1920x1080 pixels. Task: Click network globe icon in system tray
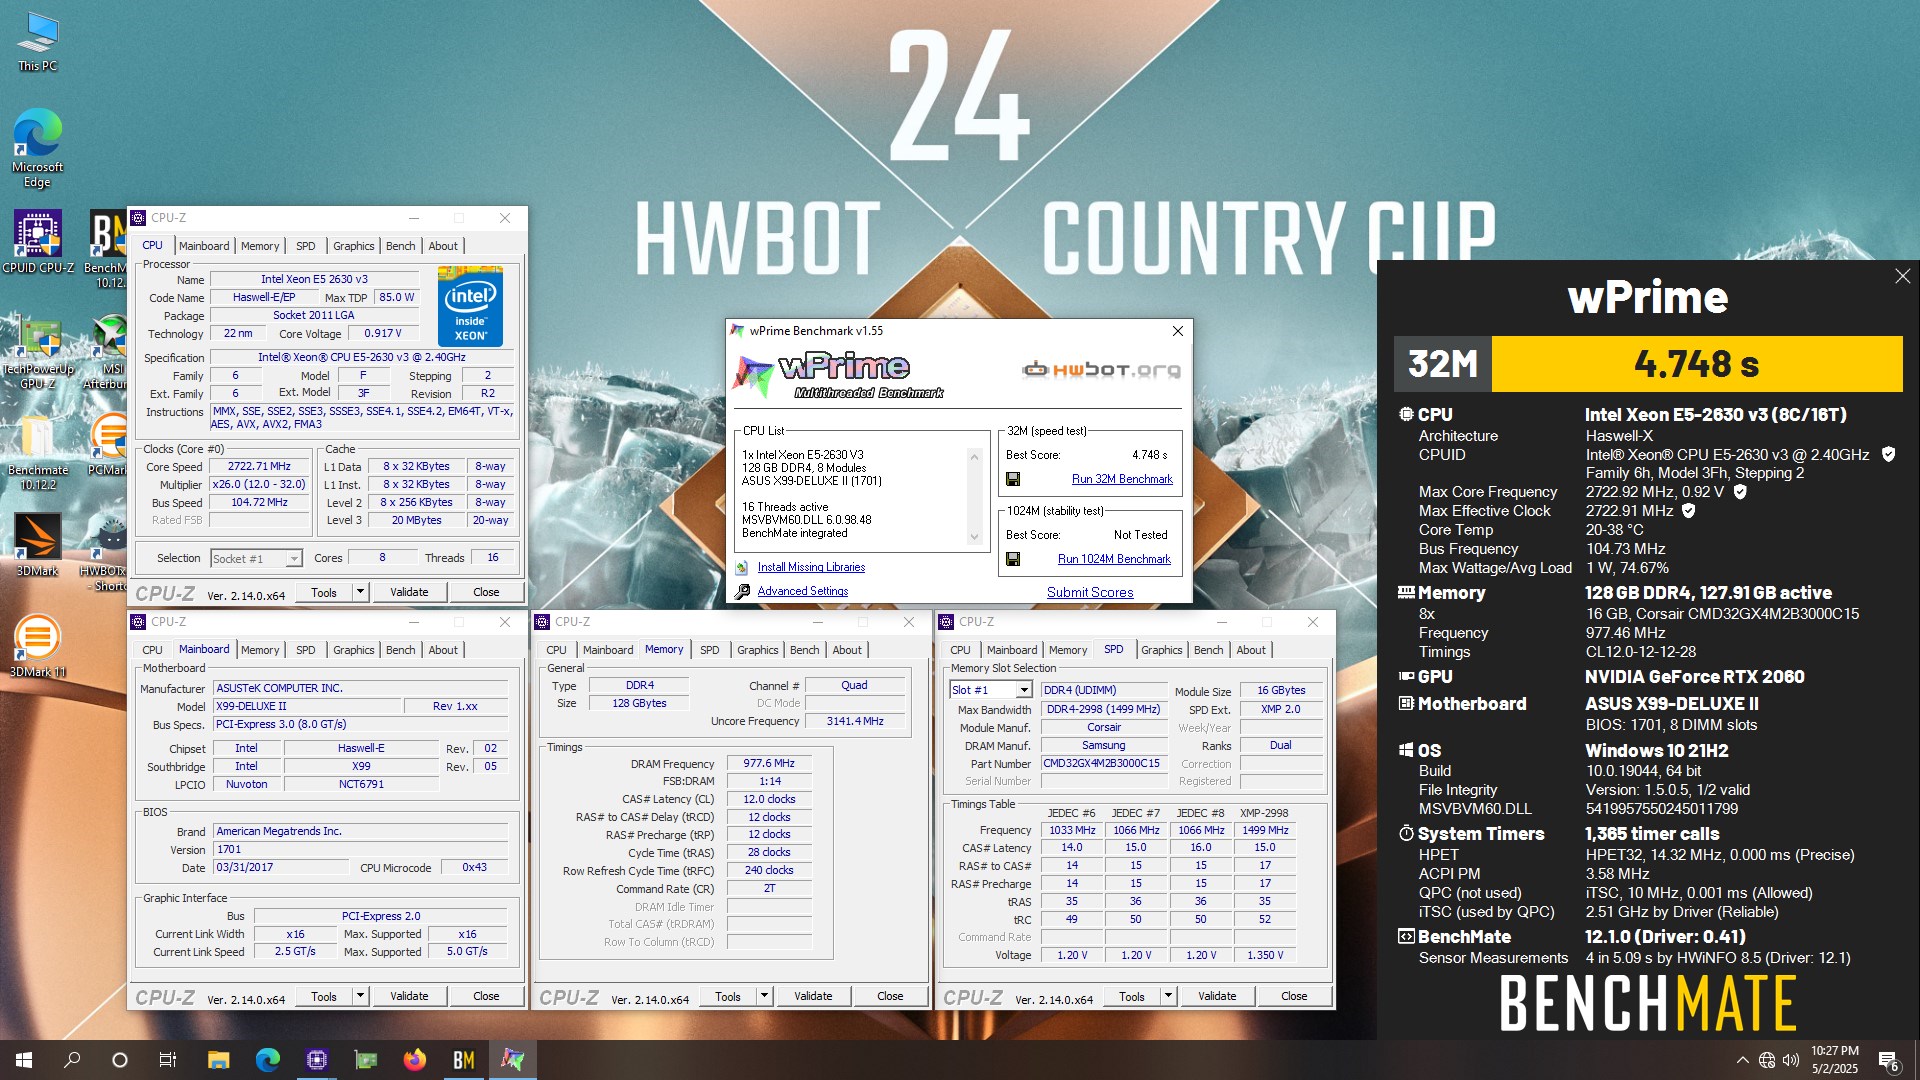(1767, 1060)
